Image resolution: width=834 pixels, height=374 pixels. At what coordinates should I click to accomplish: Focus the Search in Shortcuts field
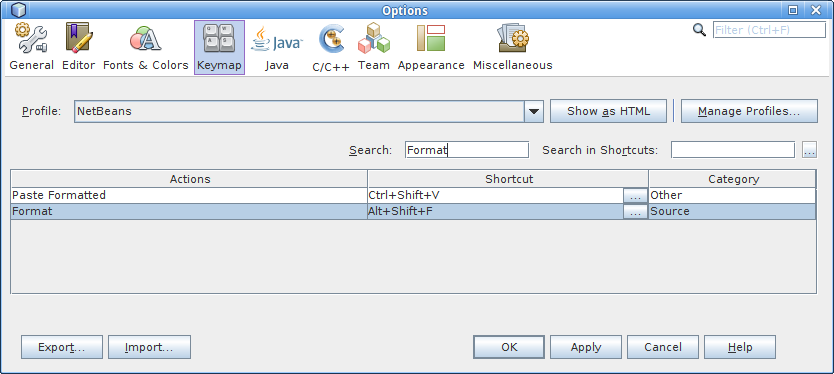coord(733,150)
